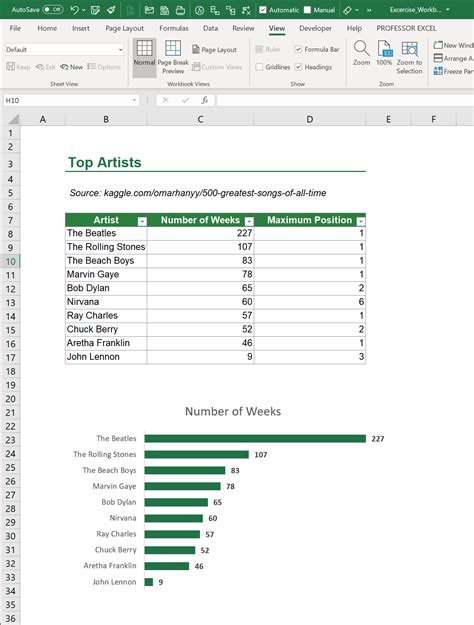474x625 pixels.
Task: Click the format painter brush icon
Action: click(112, 10)
